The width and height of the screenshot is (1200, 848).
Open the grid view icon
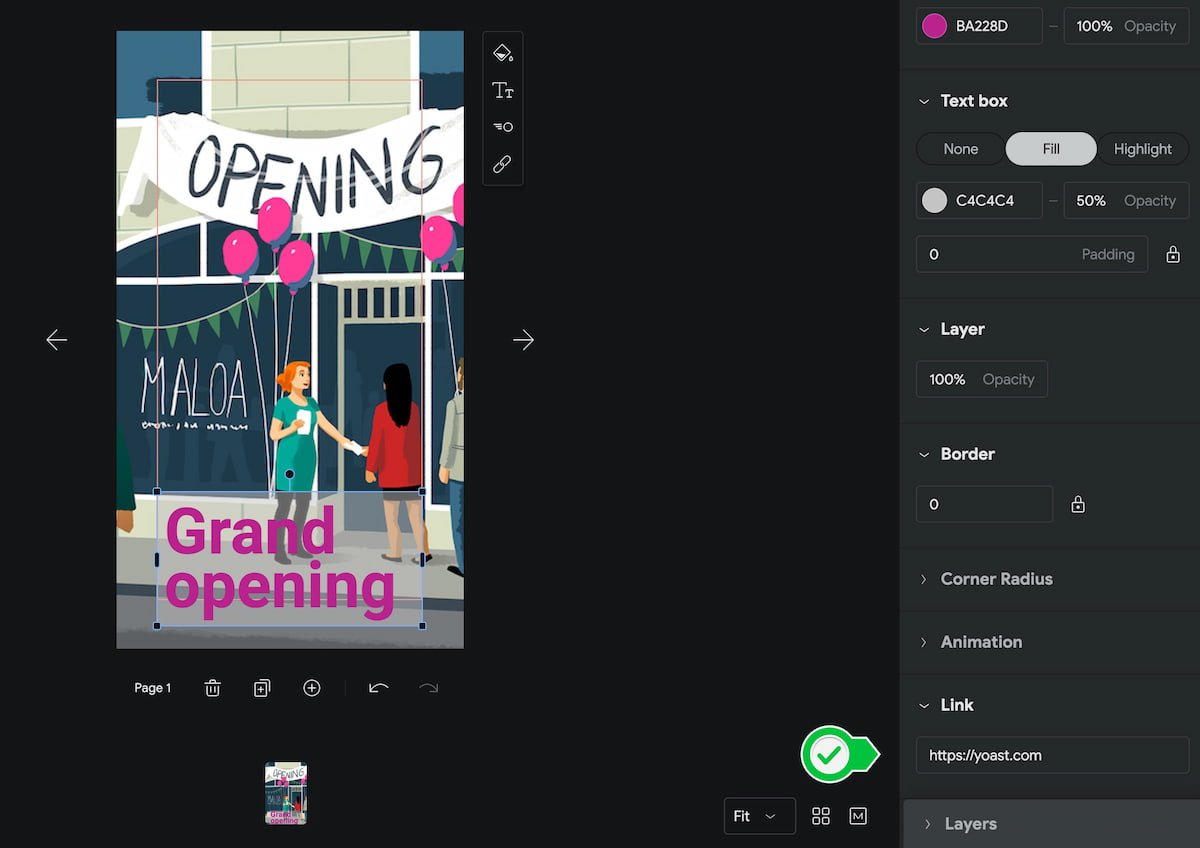click(x=821, y=816)
